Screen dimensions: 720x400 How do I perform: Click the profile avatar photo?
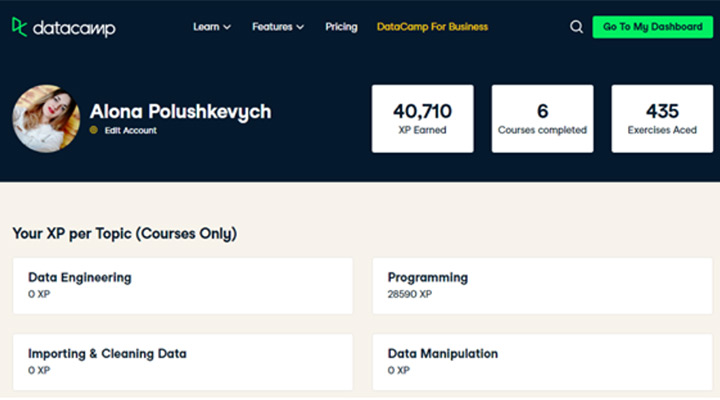45,118
